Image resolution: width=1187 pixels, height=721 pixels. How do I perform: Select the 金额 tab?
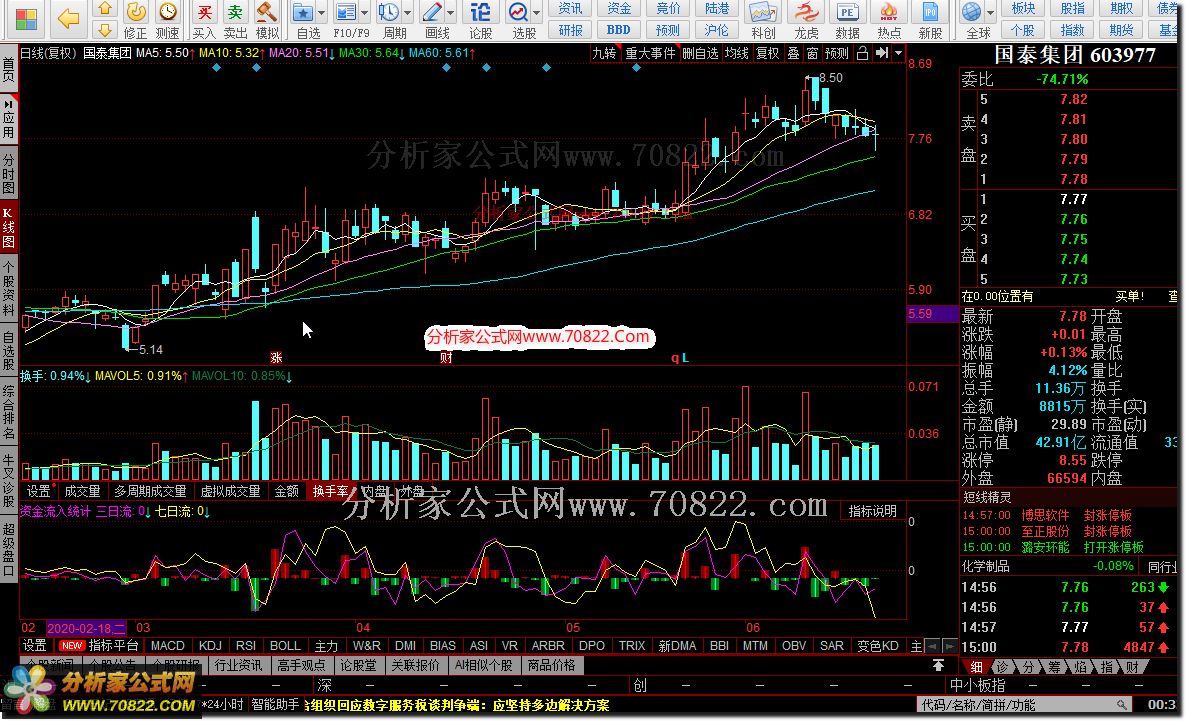click(286, 491)
